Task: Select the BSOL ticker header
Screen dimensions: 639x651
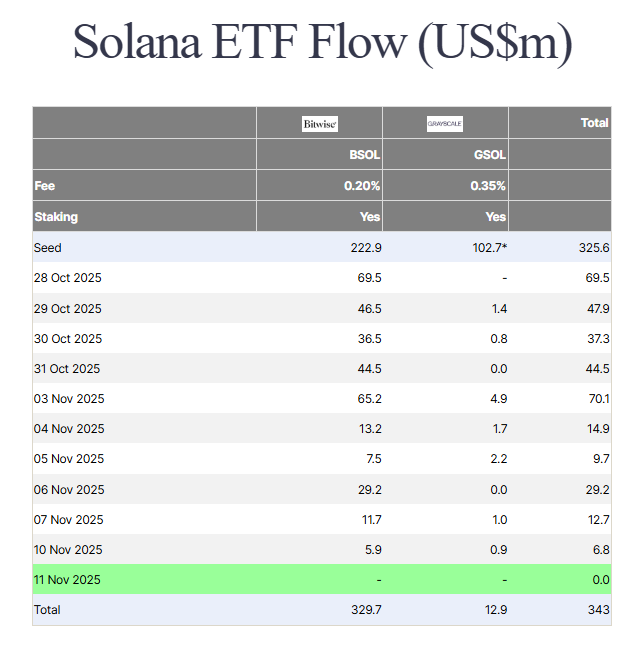Action: (x=362, y=155)
